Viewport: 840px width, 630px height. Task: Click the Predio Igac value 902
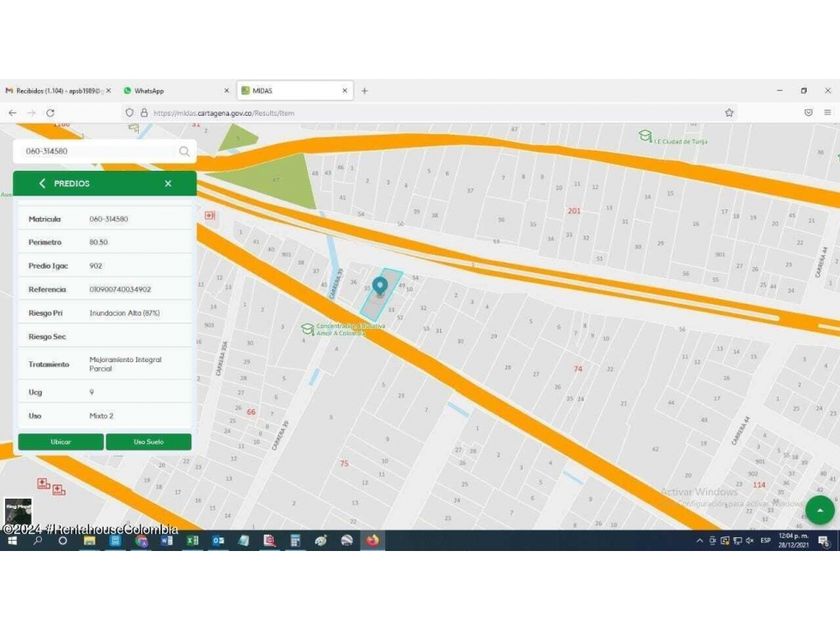pos(96,266)
